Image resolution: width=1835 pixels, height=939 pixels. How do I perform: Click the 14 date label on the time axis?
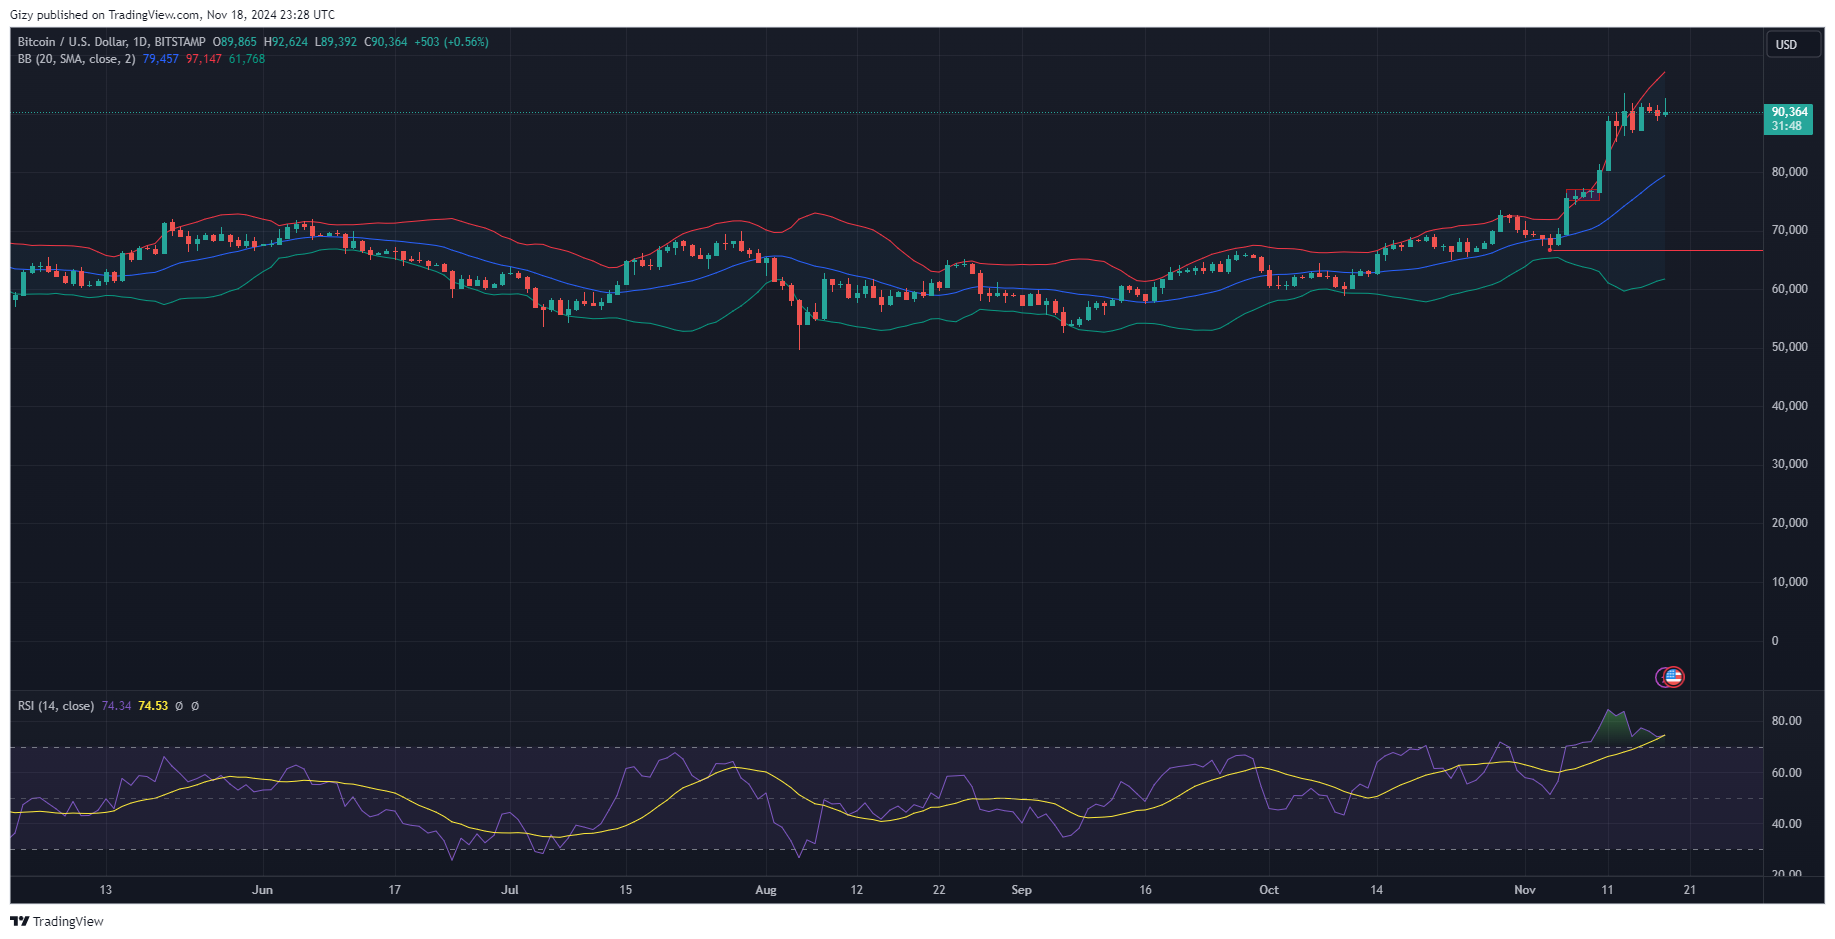[1377, 890]
